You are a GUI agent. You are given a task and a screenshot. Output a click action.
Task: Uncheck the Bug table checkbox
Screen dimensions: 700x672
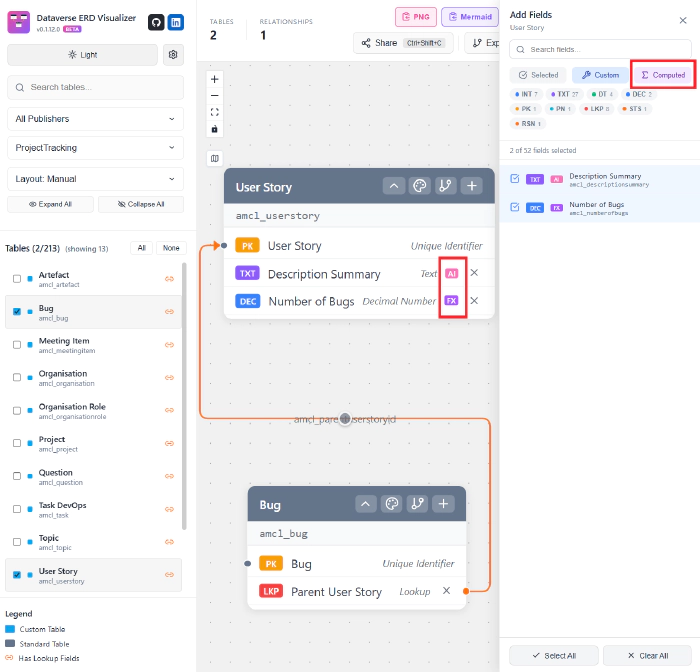pos(16,312)
